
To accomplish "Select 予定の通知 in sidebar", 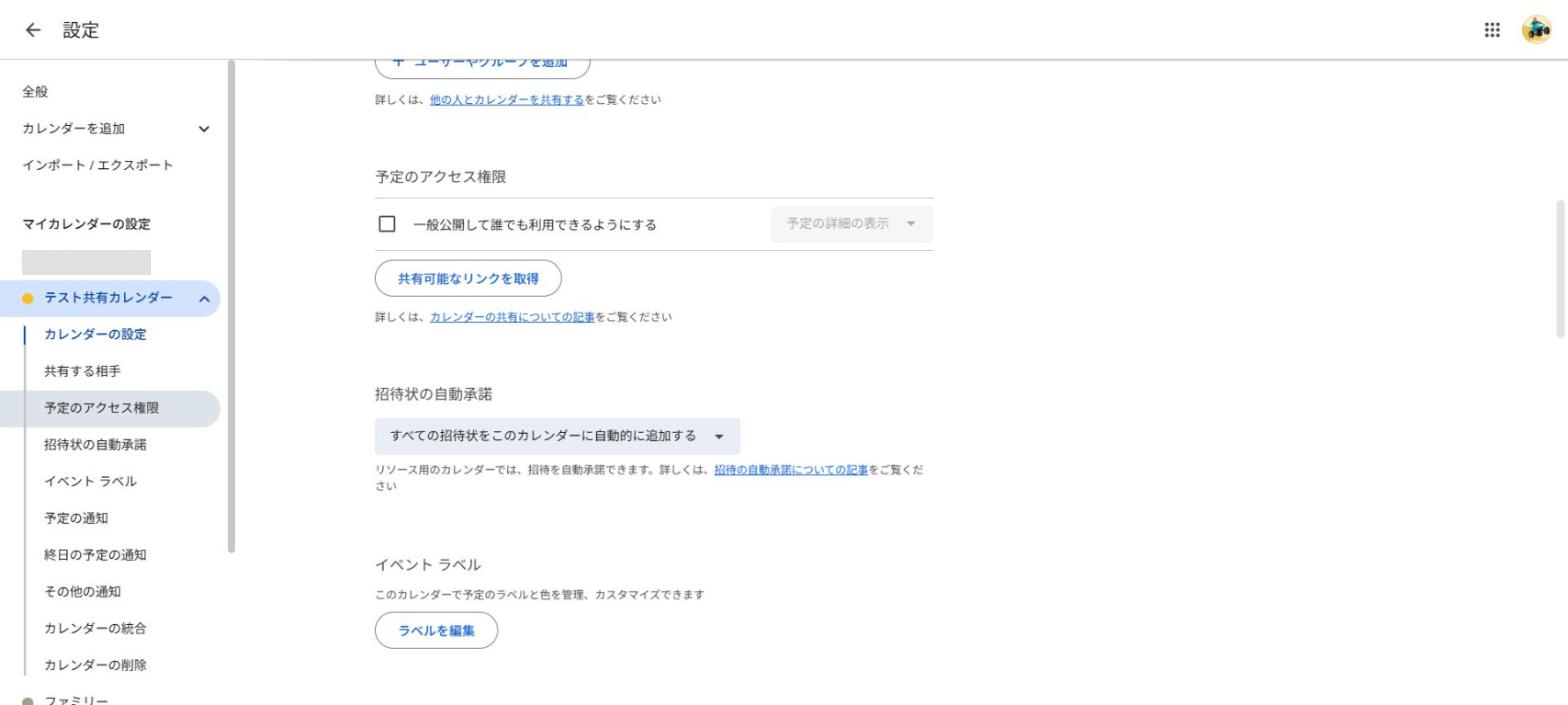I will click(76, 518).
